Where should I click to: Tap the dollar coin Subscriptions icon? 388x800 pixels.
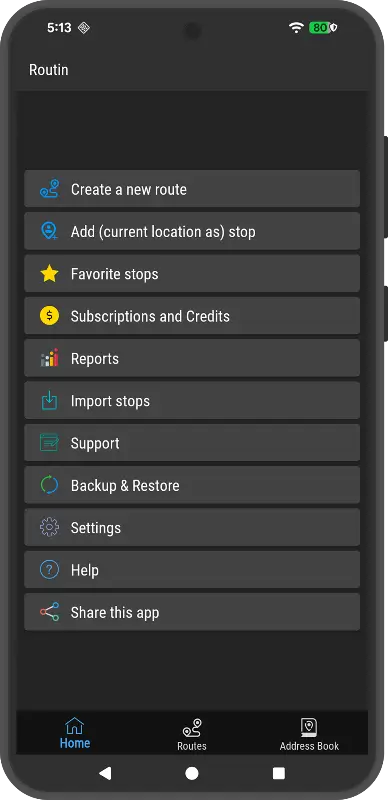(50, 316)
